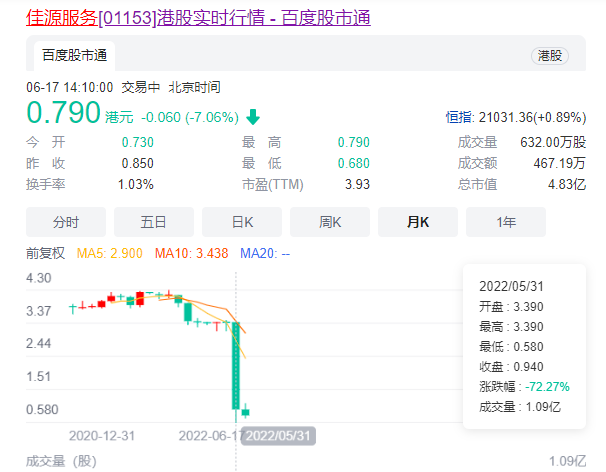Click the 成交额 value 467.19万
Image resolution: width=606 pixels, height=472 pixels.
click(x=560, y=163)
